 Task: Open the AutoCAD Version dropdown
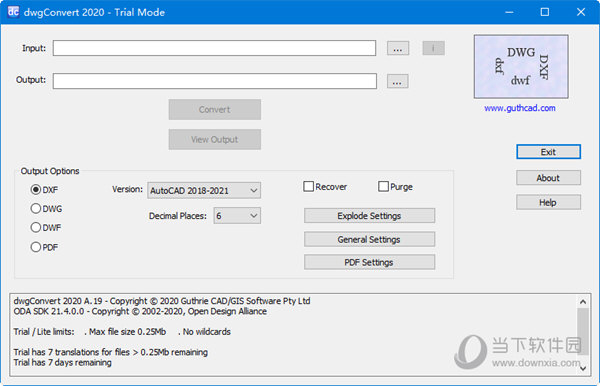(x=204, y=191)
